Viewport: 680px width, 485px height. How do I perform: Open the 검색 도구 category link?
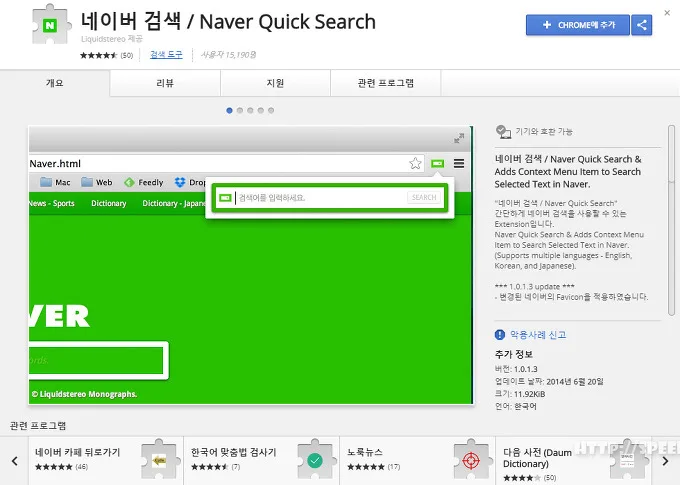168,55
